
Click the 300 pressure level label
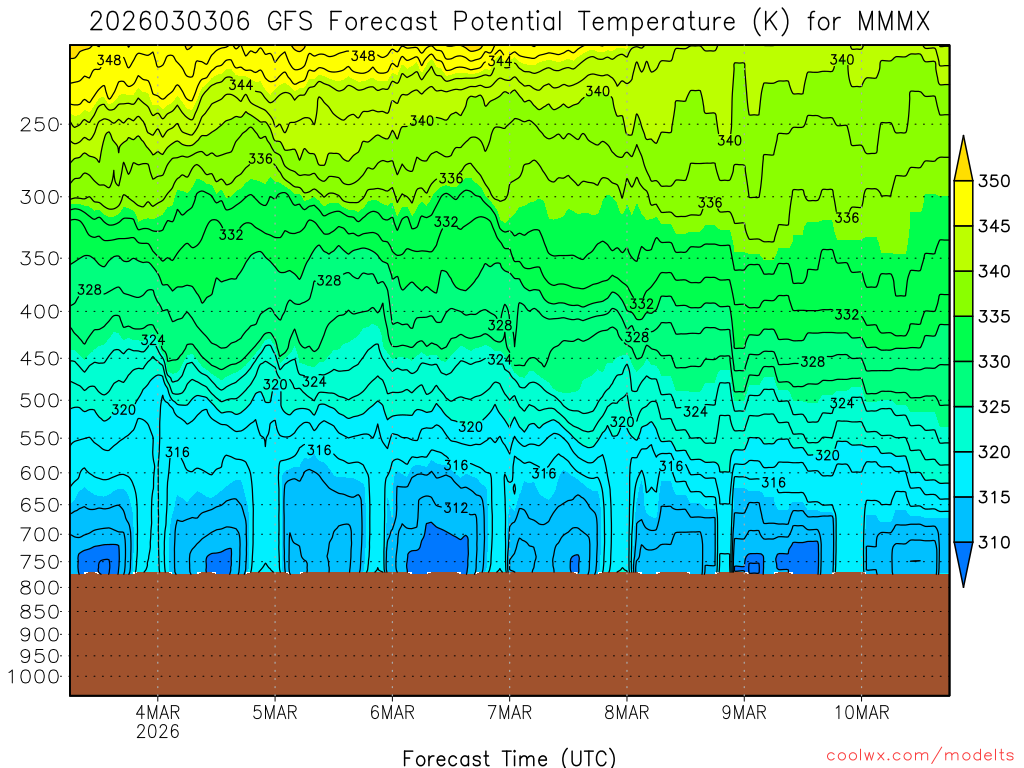(40, 197)
